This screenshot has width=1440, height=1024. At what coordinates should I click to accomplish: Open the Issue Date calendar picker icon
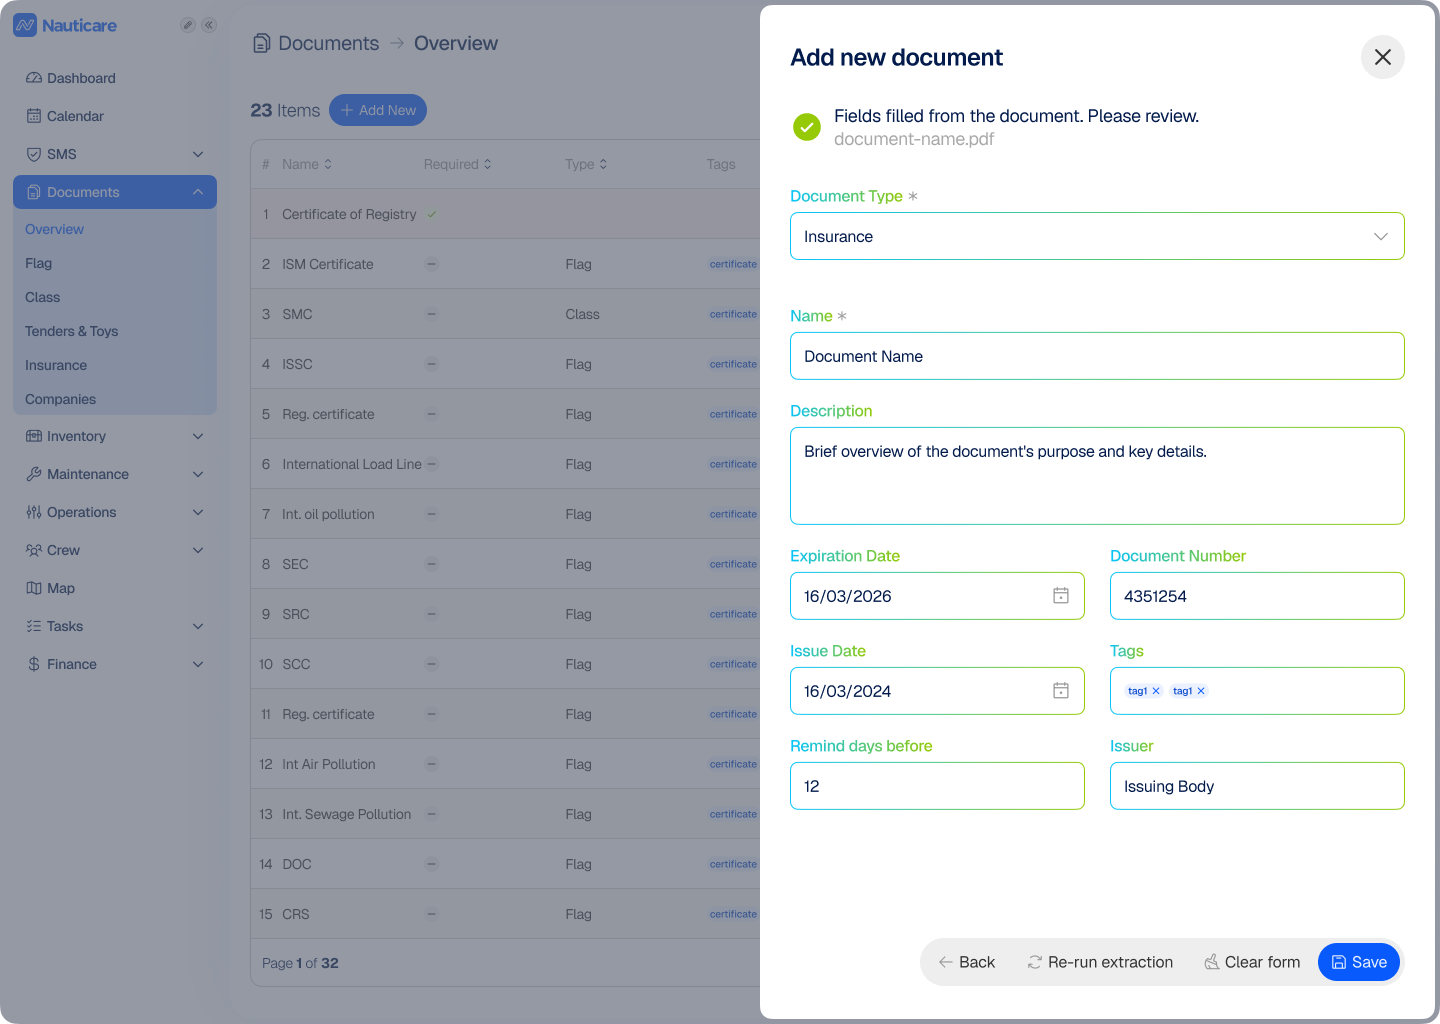click(1061, 691)
